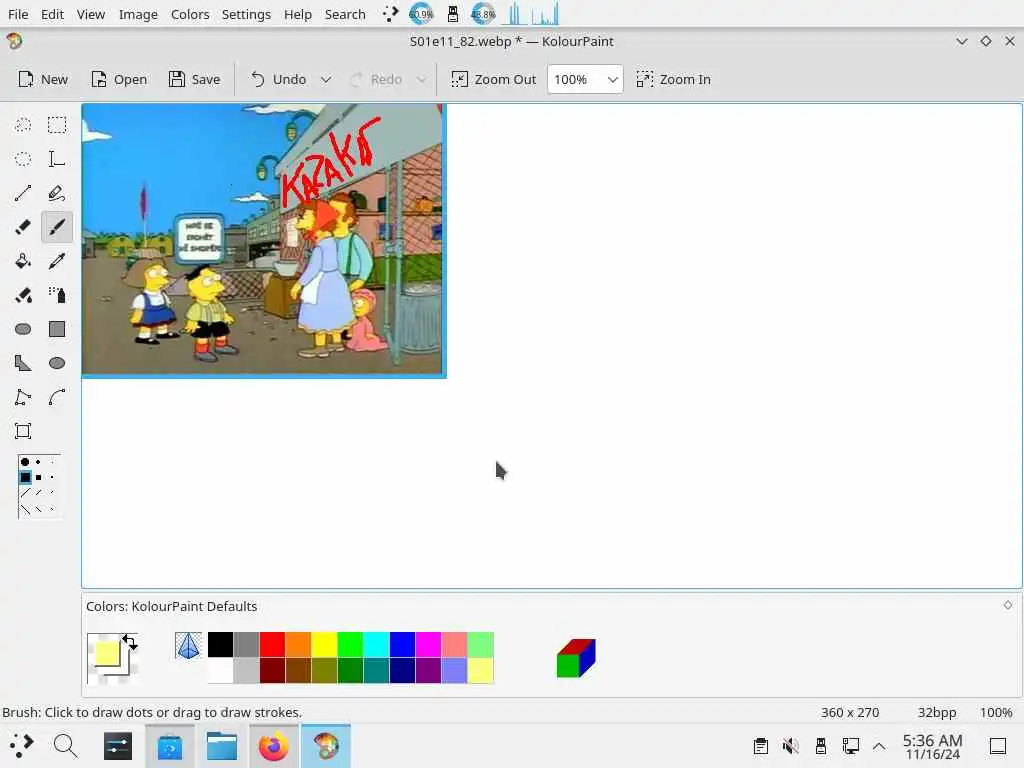
Task: Swap foreground and background colors arrow
Action: 130,642
